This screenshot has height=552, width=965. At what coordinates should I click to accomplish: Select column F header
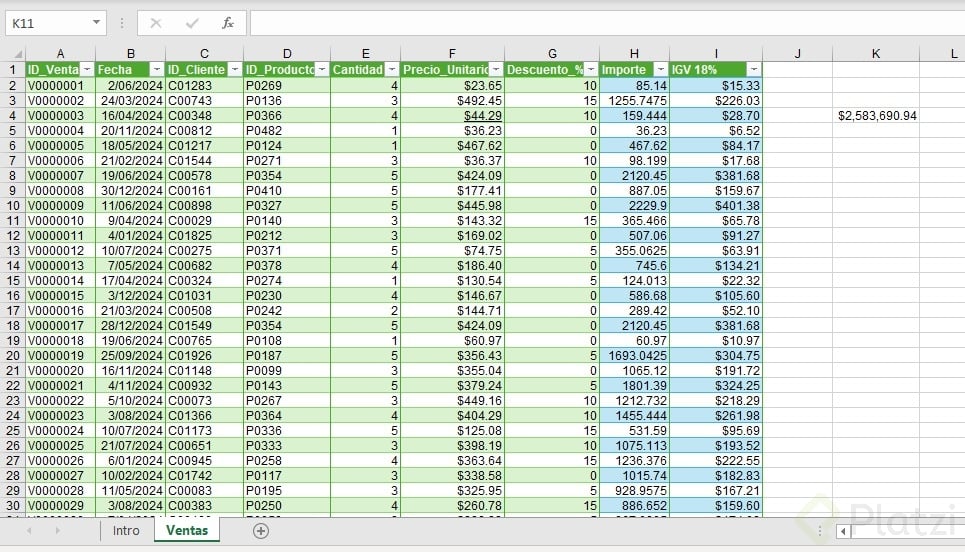452,54
